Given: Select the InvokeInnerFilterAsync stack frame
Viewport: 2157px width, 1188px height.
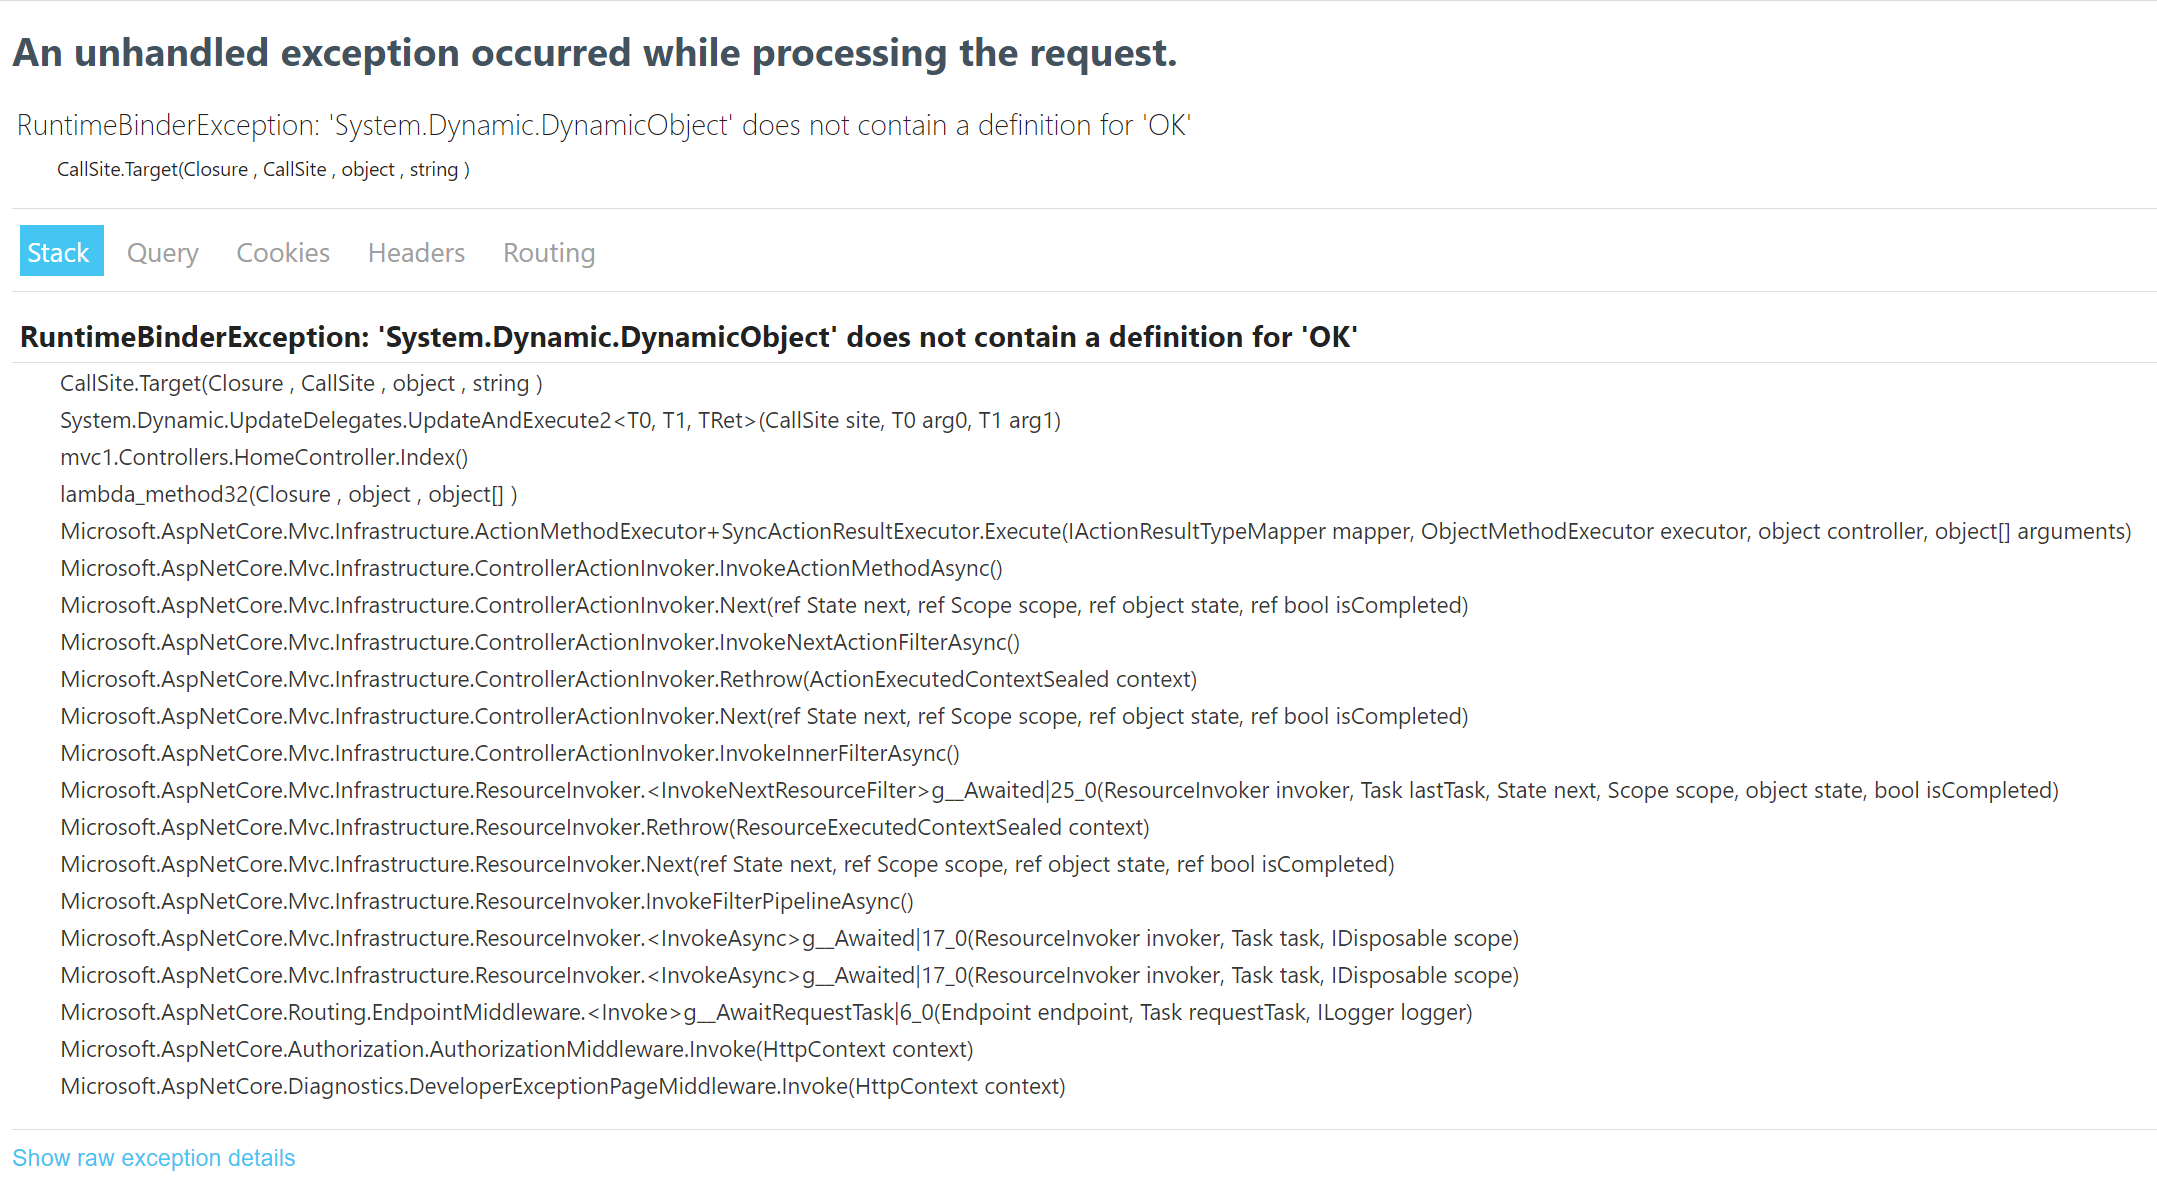Looking at the screenshot, I should point(510,753).
